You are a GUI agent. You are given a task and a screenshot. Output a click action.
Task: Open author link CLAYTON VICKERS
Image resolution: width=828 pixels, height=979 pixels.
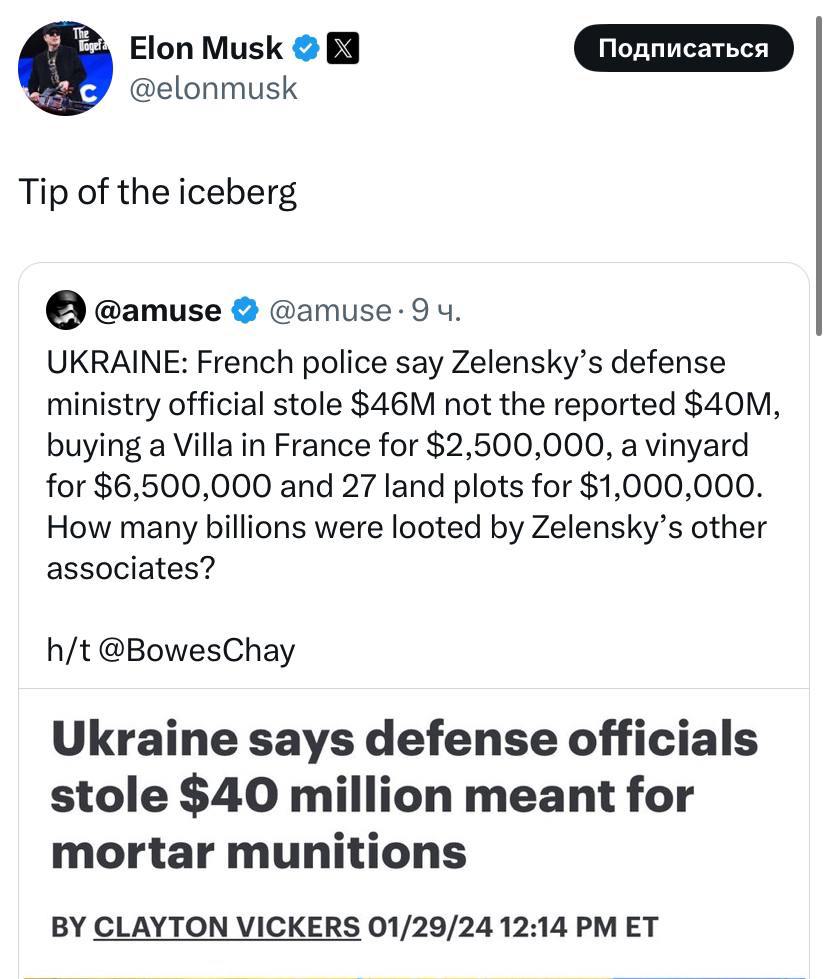[227, 926]
